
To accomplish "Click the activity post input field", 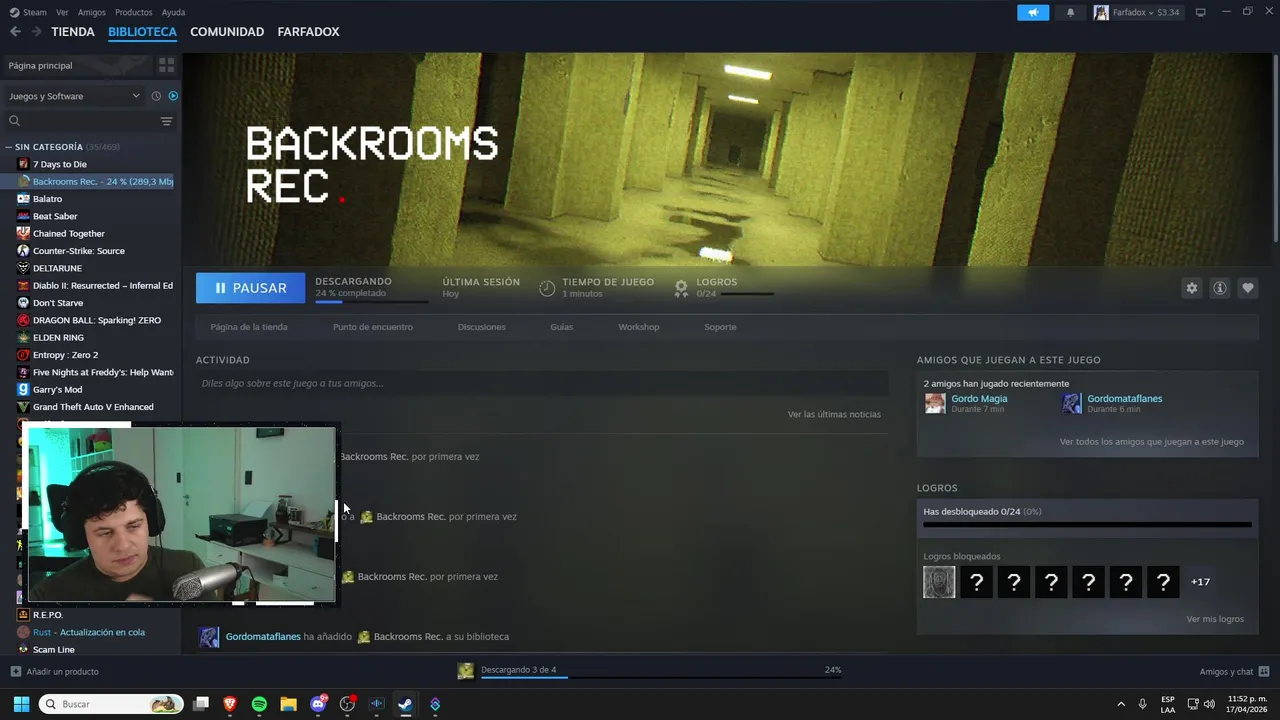I will click(x=542, y=383).
